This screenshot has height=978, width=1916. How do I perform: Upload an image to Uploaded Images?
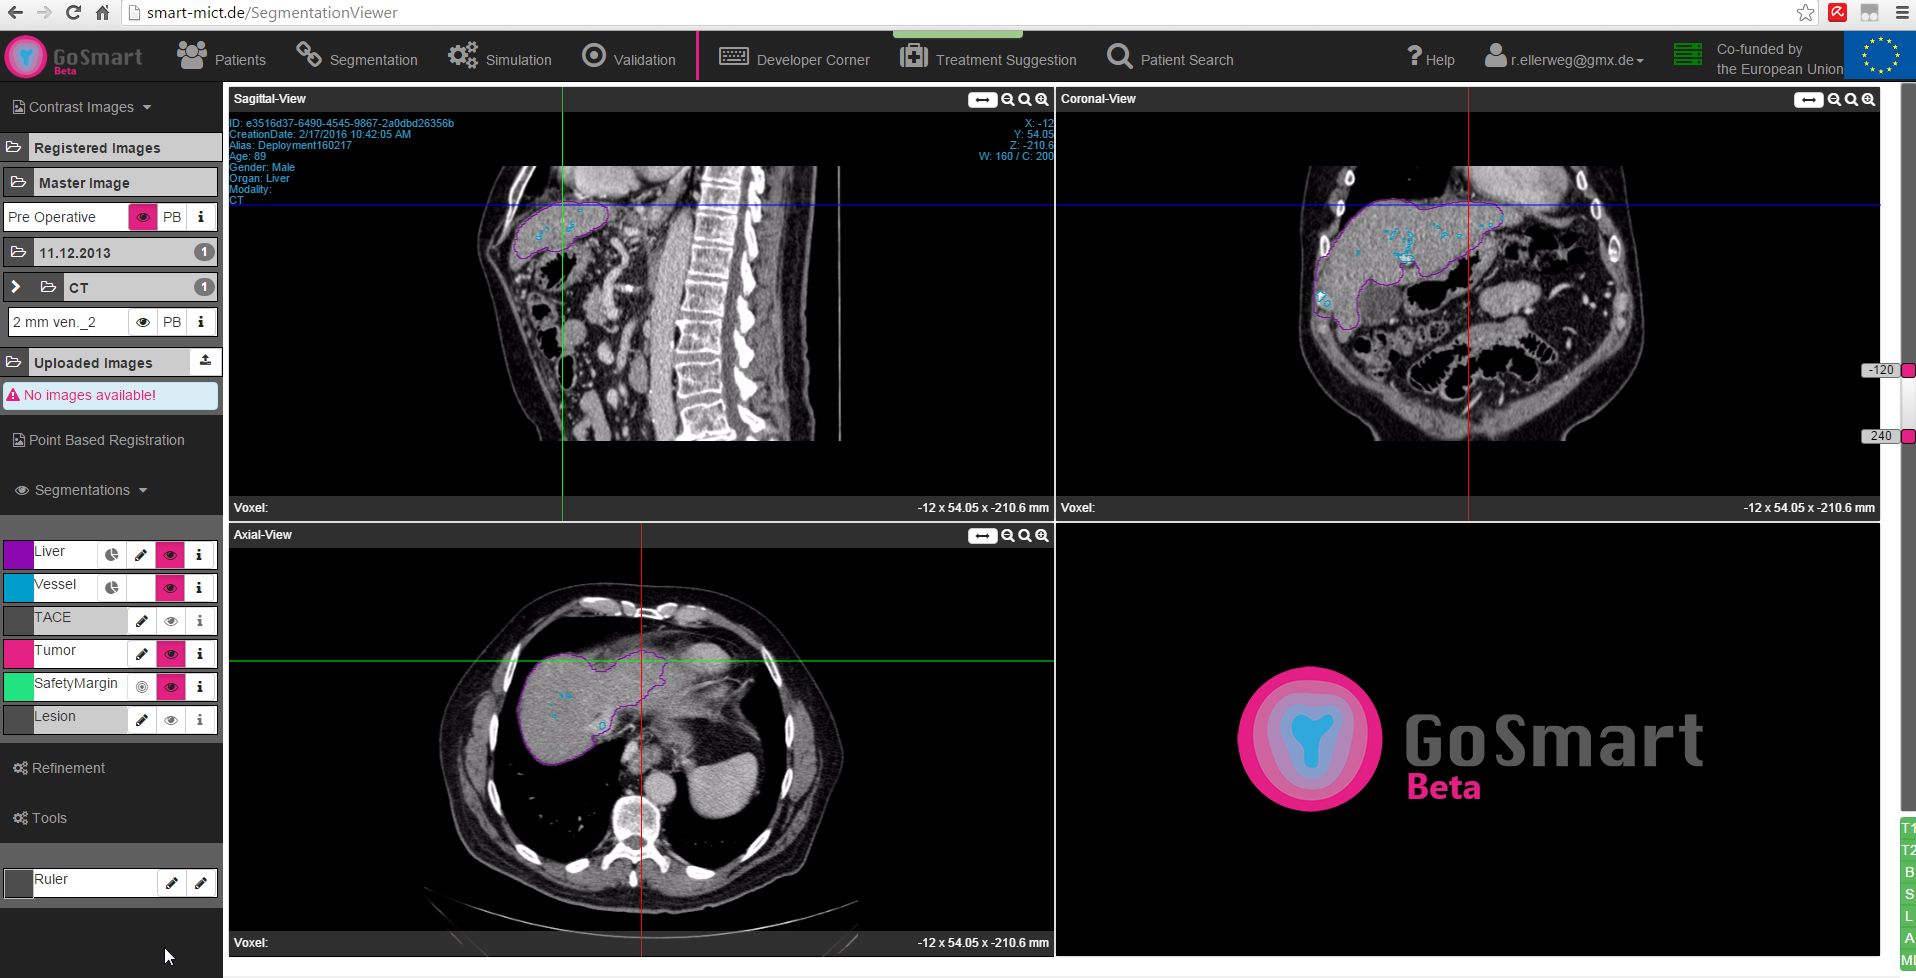(205, 361)
